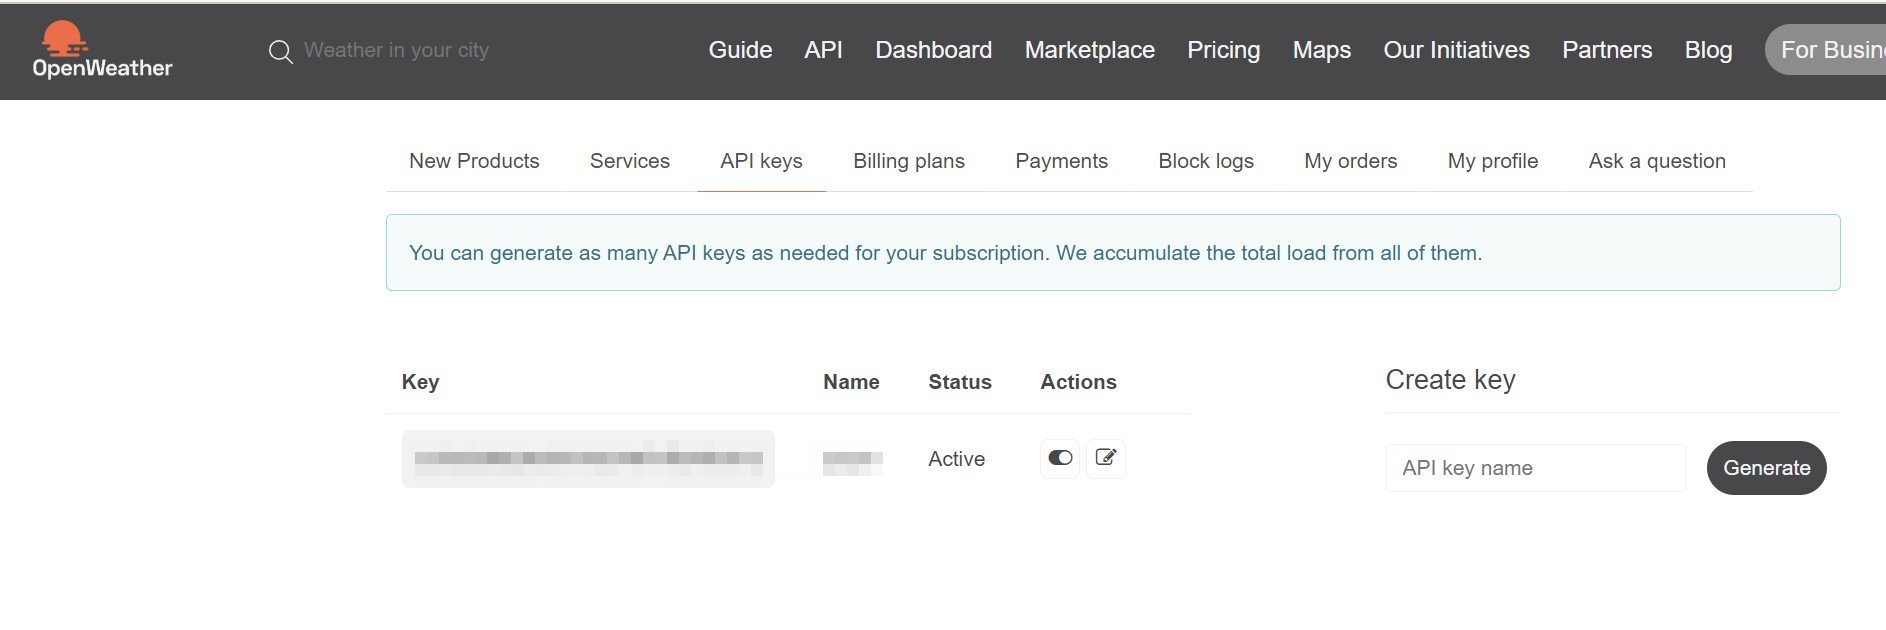Focus the Weather in your city search field
The height and width of the screenshot is (630, 1886).
point(397,50)
